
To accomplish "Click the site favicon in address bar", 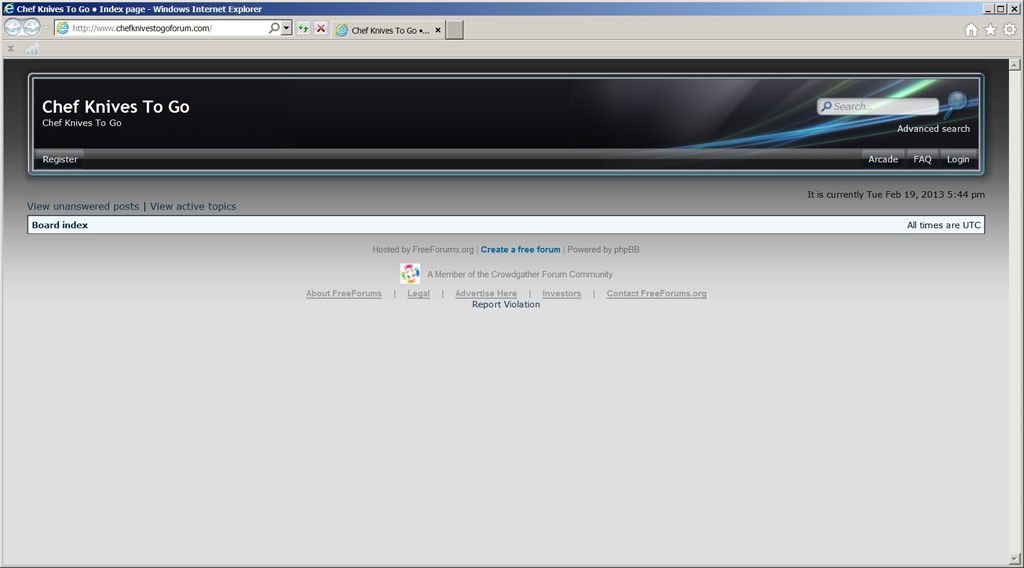I will (63, 28).
